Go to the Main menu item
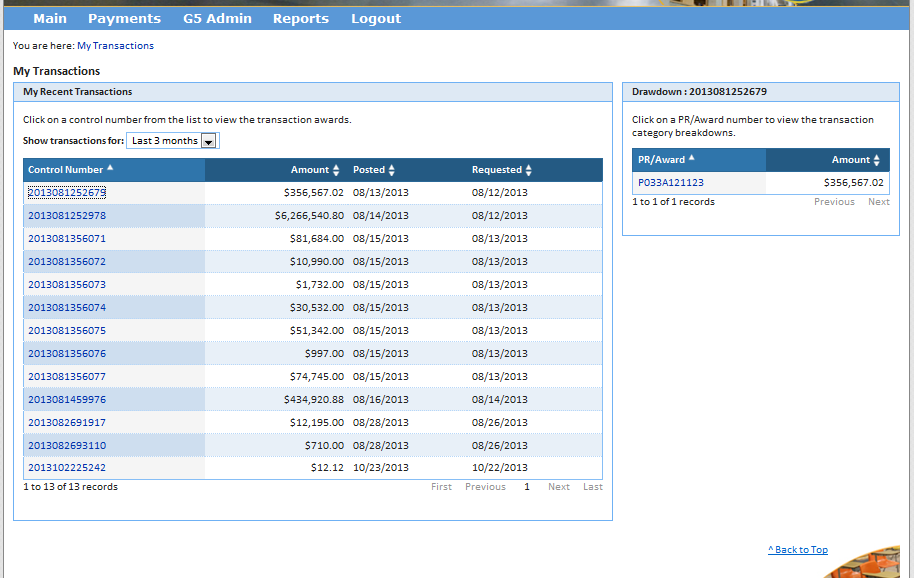This screenshot has height=578, width=914. 50,18
